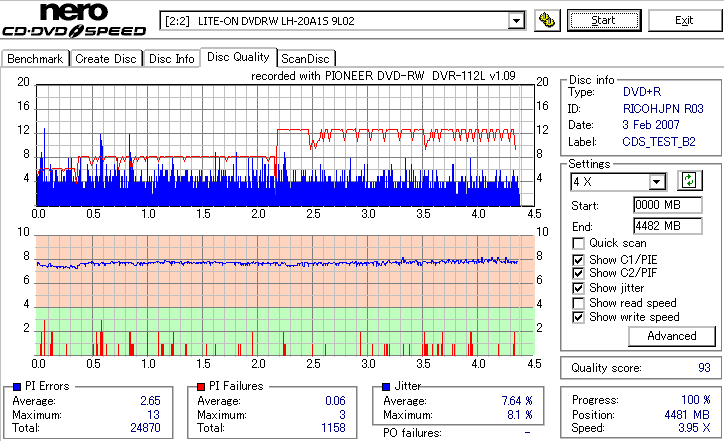Go to the Disc Info tab
This screenshot has width=724, height=441.
pyautogui.click(x=171, y=59)
